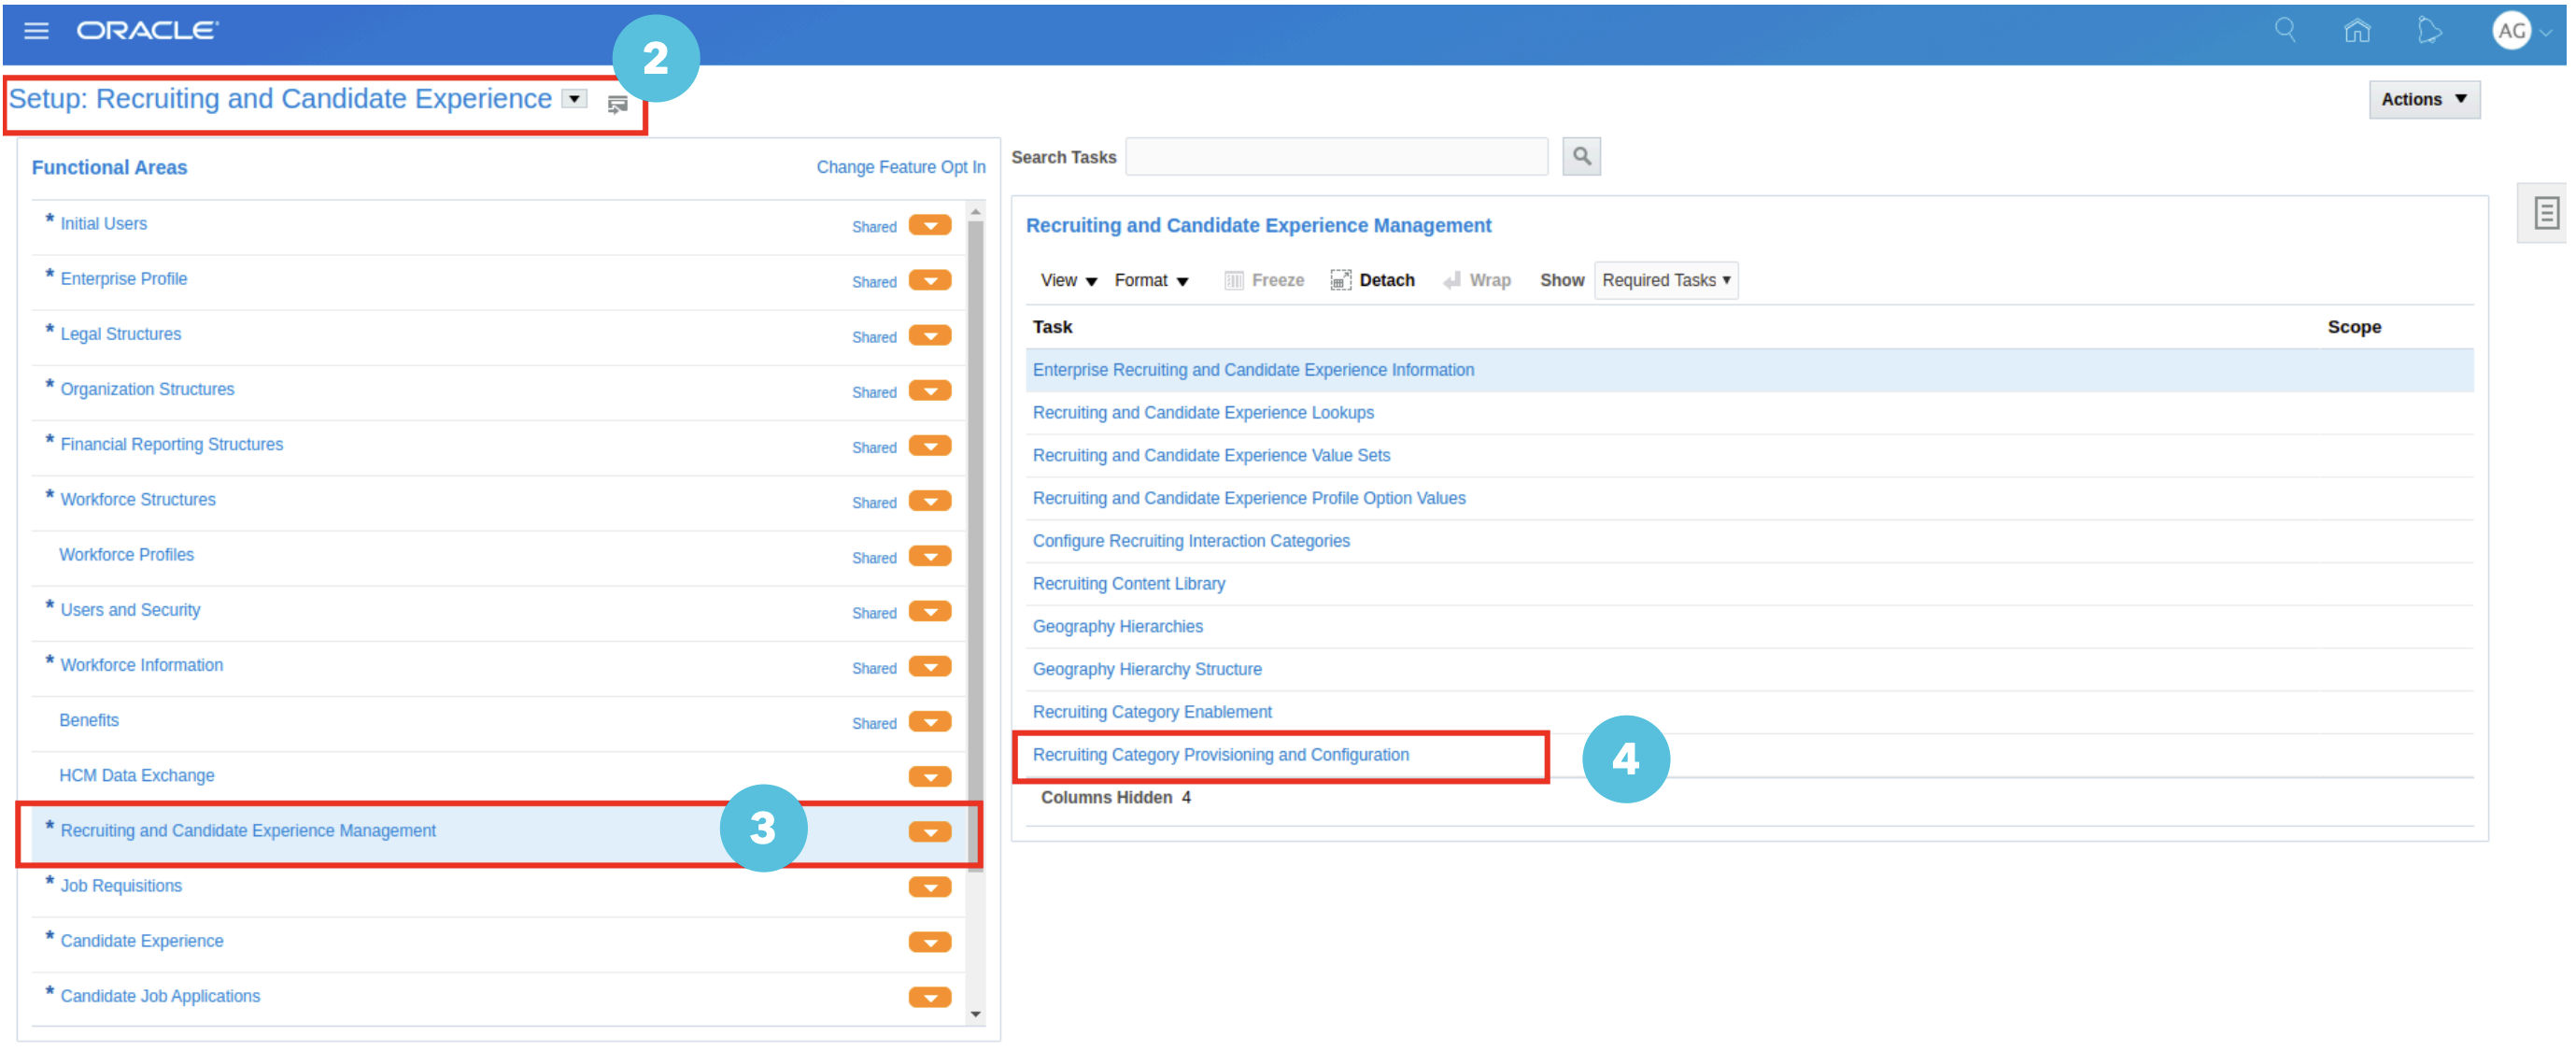The image size is (2576, 1050).
Task: Open Configure Recruiting Interaction Categories task
Action: tap(1191, 542)
